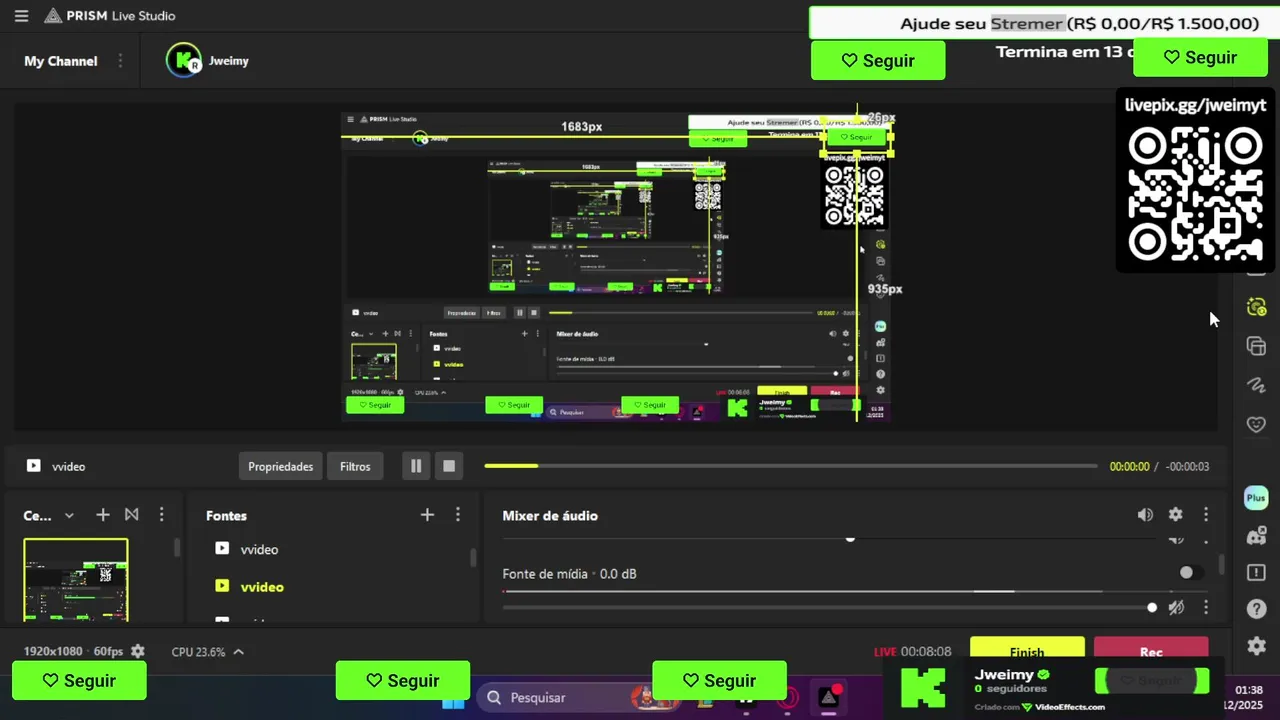The image size is (1280, 720).
Task: Unmute the Fonte de mídia audio track
Action: [1177, 607]
